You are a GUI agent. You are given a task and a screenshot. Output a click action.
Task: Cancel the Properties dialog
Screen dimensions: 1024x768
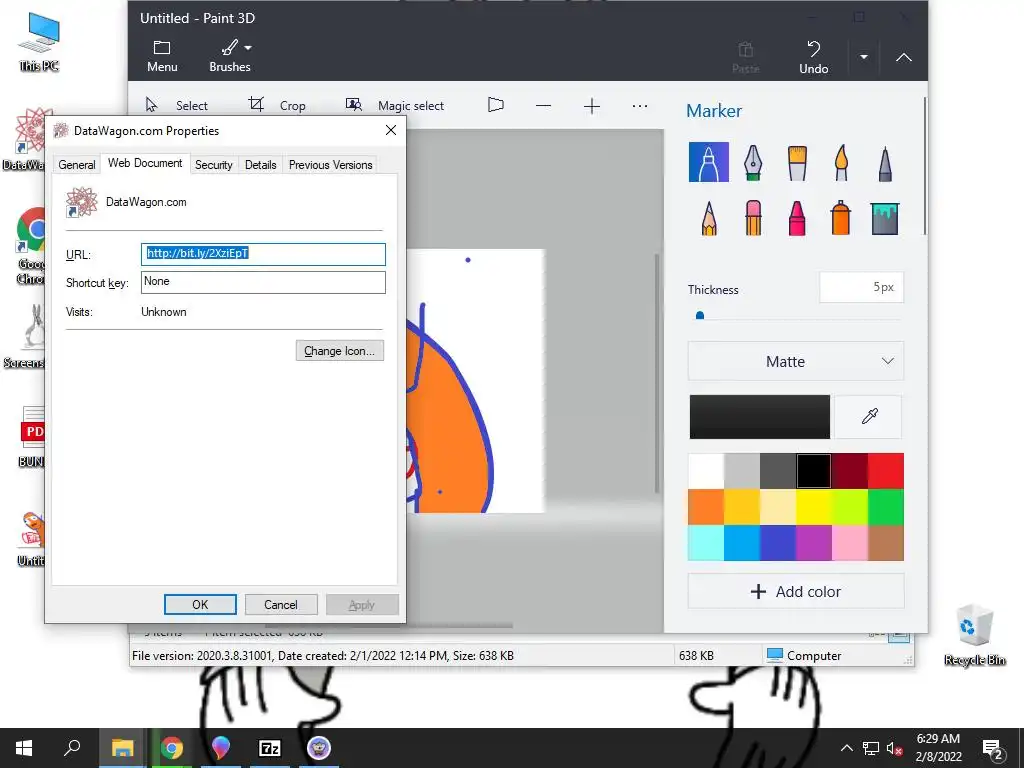tap(281, 605)
